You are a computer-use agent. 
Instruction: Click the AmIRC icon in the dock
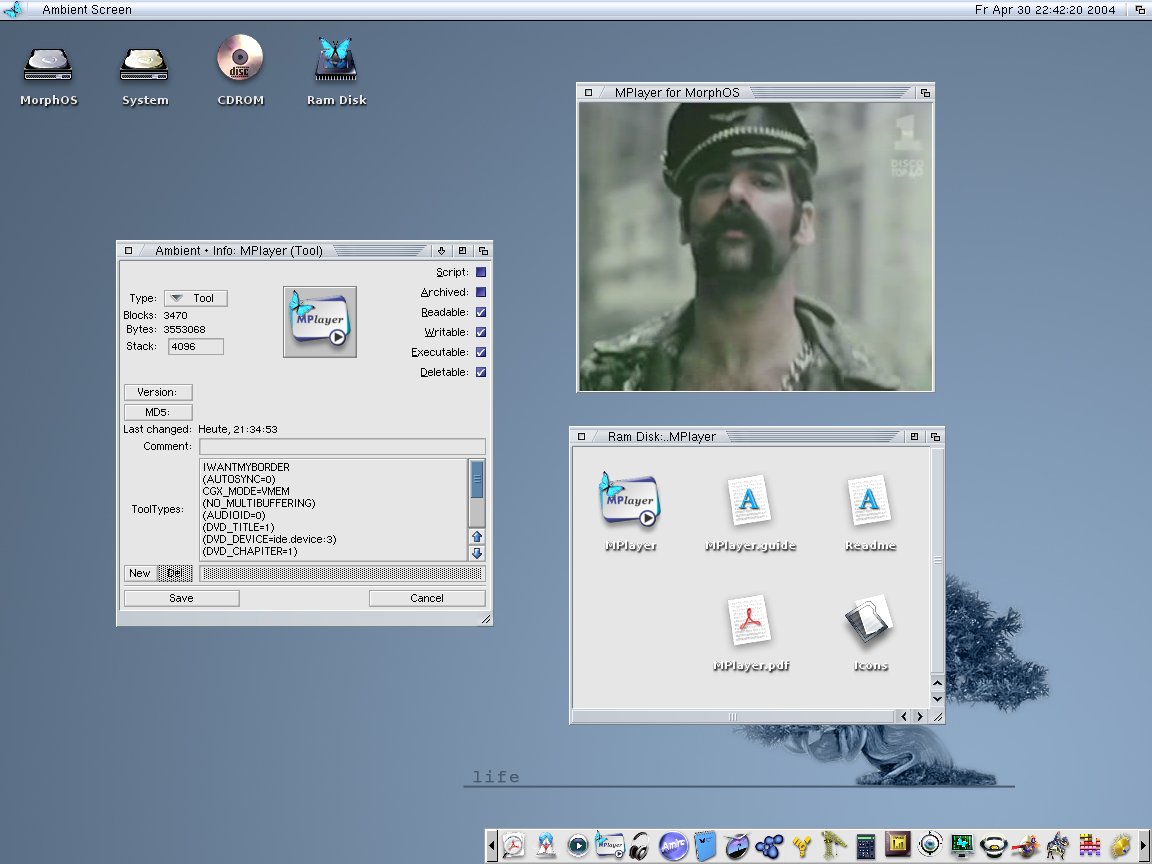pyautogui.click(x=673, y=846)
